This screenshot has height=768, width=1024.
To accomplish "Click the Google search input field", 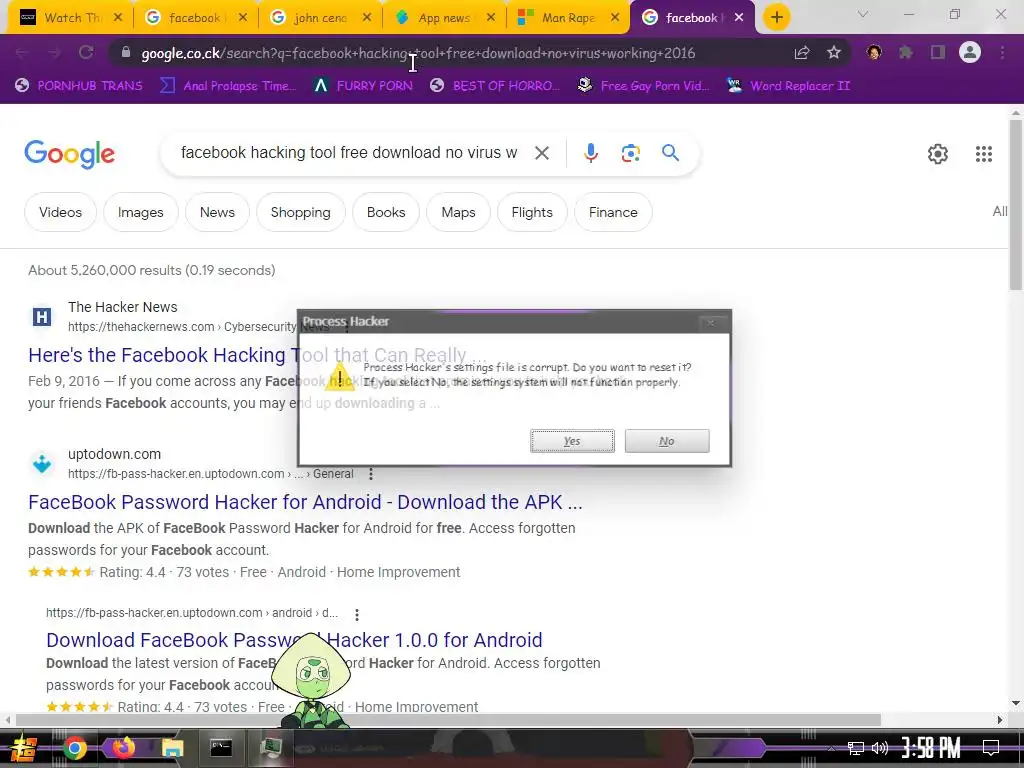I will [x=349, y=153].
